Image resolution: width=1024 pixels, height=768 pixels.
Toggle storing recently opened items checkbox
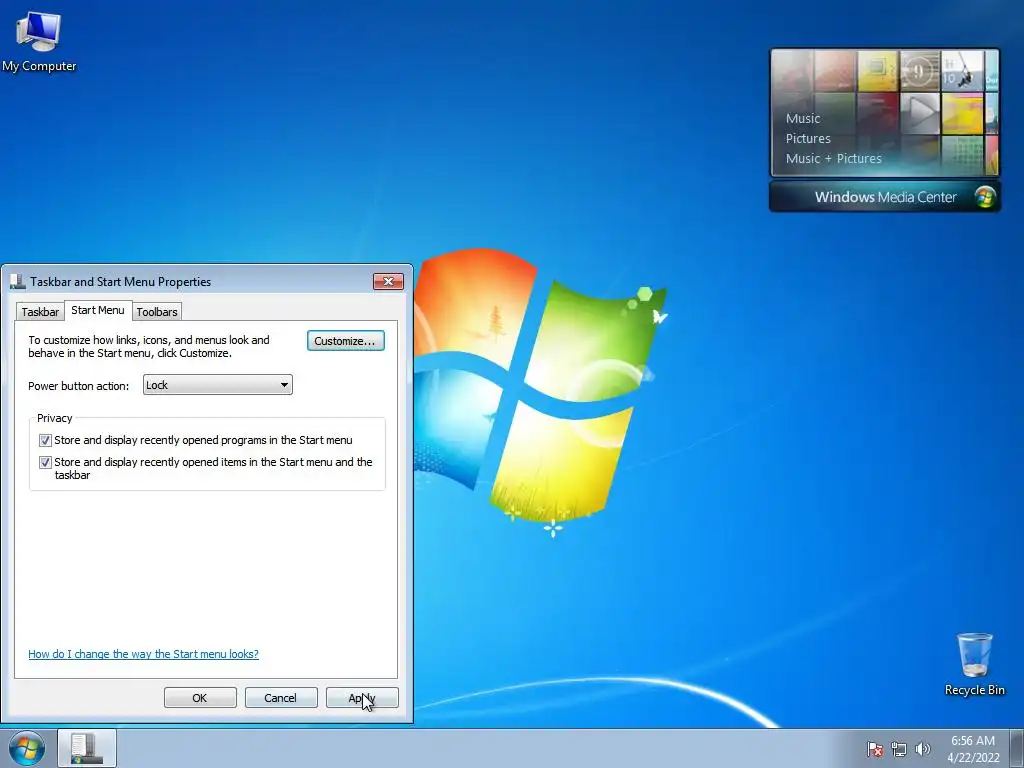(45, 462)
